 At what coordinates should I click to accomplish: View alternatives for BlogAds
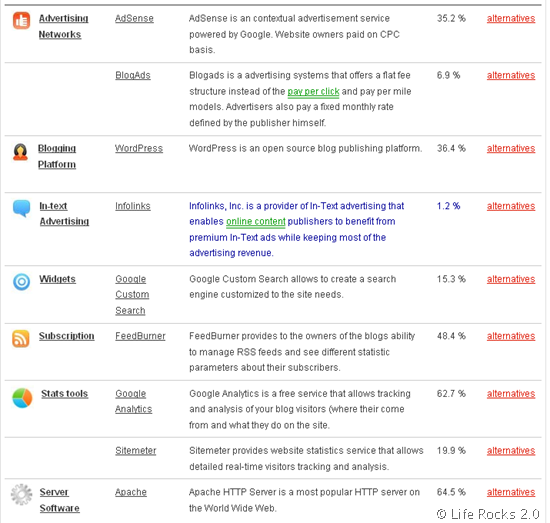click(x=511, y=75)
